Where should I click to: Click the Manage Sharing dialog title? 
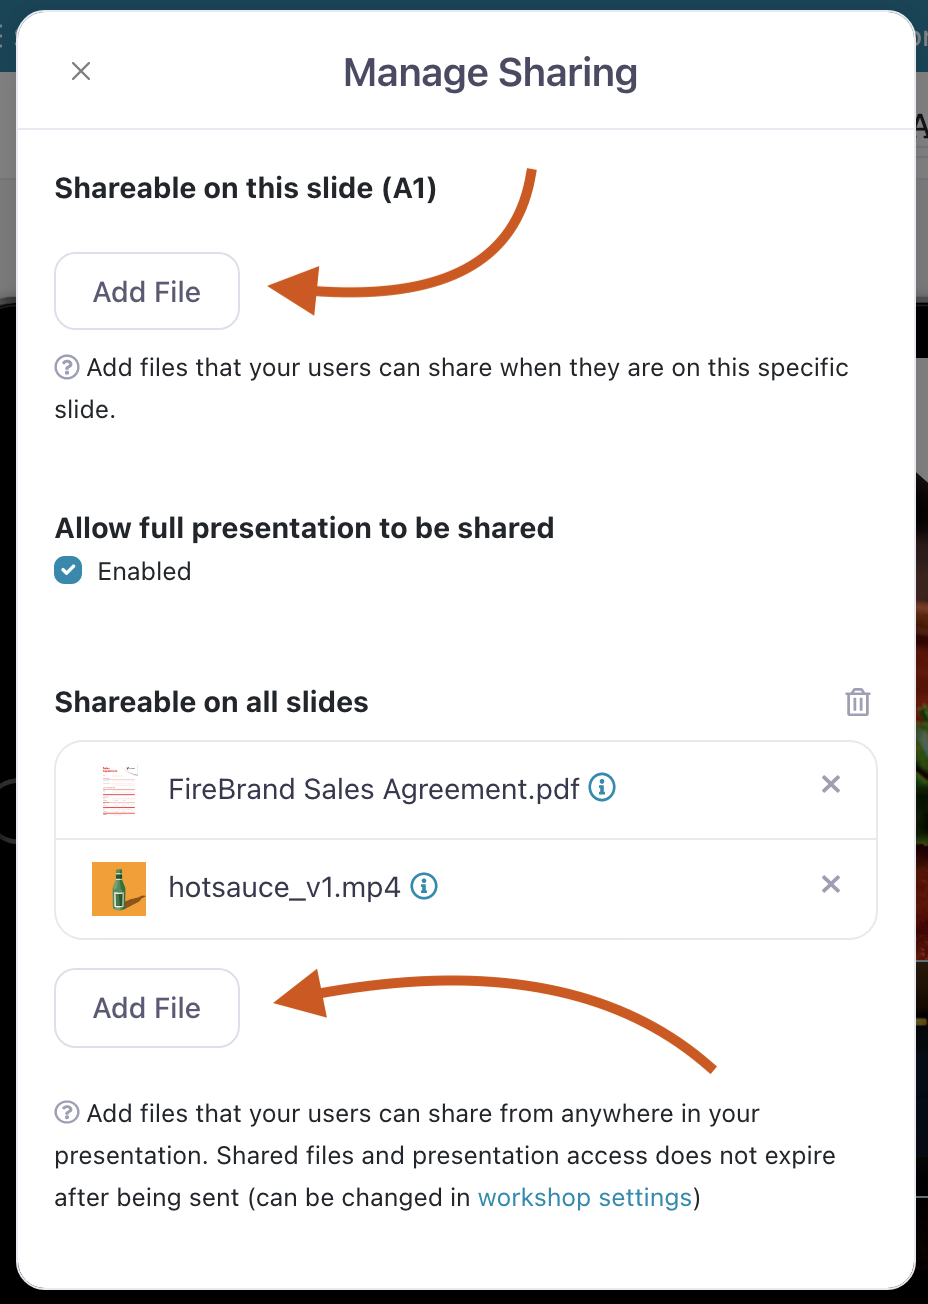coord(490,73)
